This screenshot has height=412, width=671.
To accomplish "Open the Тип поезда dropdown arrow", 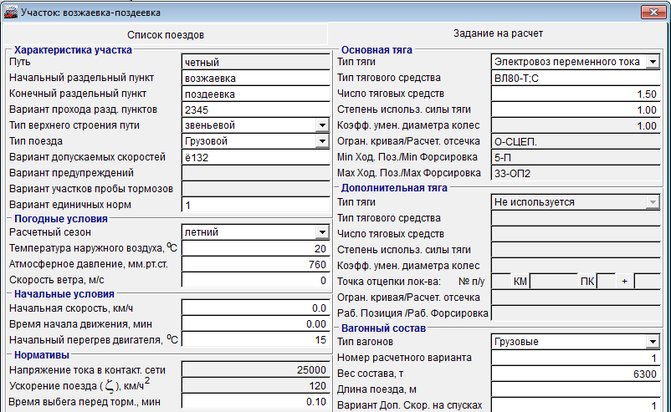I will coord(321,141).
